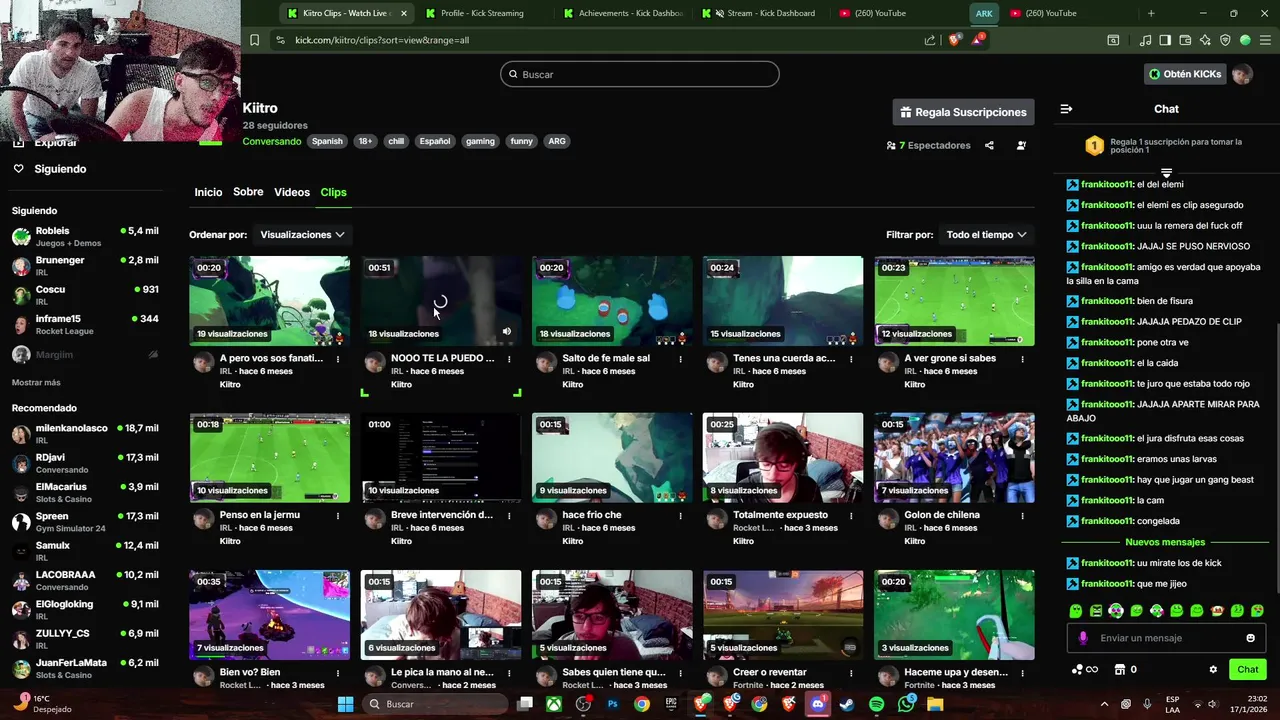Open Discord from taskbar
1280x720 pixels.
click(x=818, y=704)
